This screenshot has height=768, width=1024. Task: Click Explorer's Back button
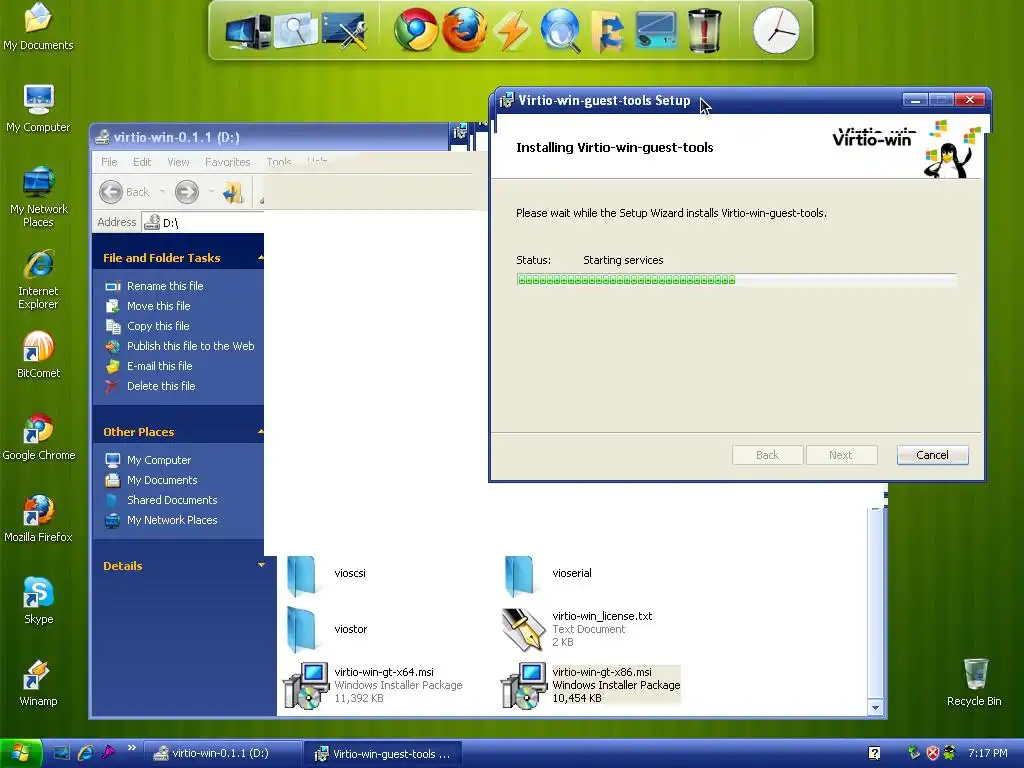[x=125, y=192]
